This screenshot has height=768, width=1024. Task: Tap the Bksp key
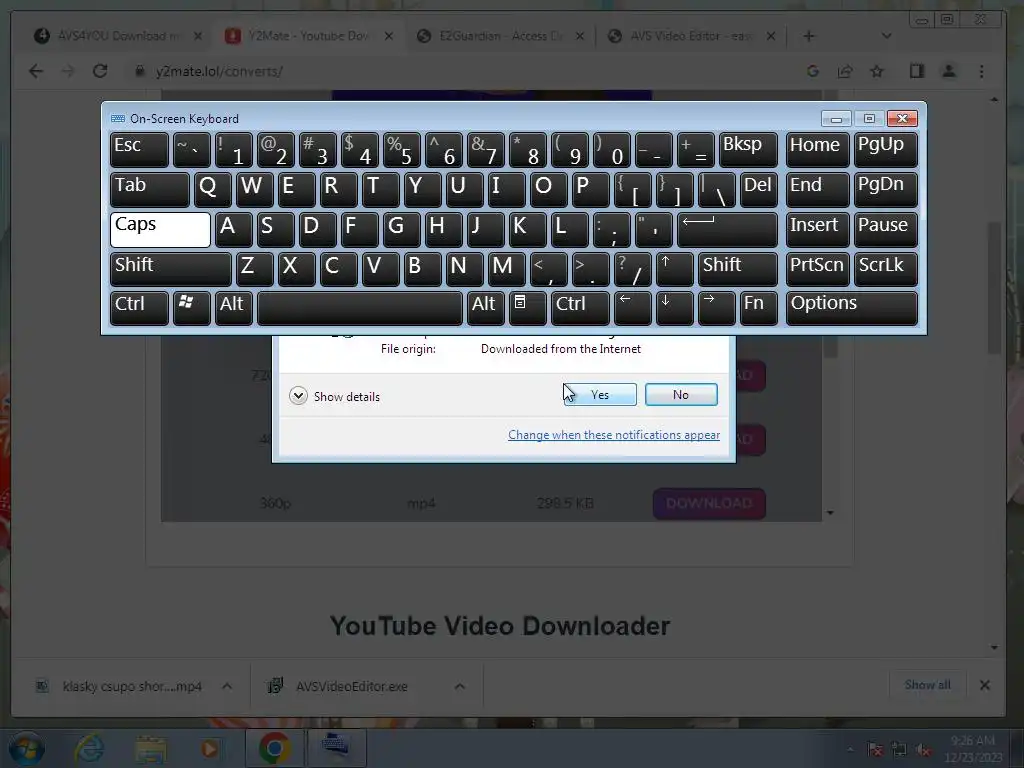748,150
